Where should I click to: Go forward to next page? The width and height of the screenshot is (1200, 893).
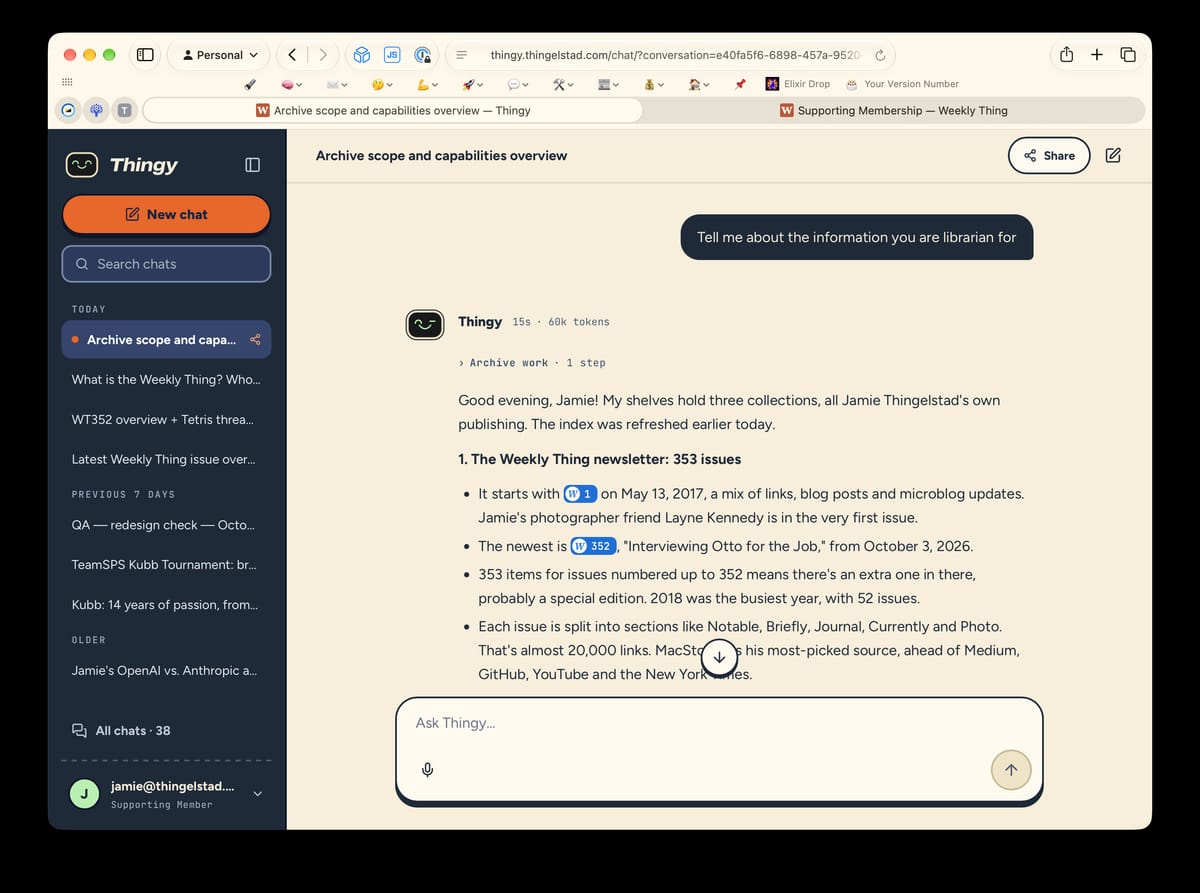(x=323, y=55)
